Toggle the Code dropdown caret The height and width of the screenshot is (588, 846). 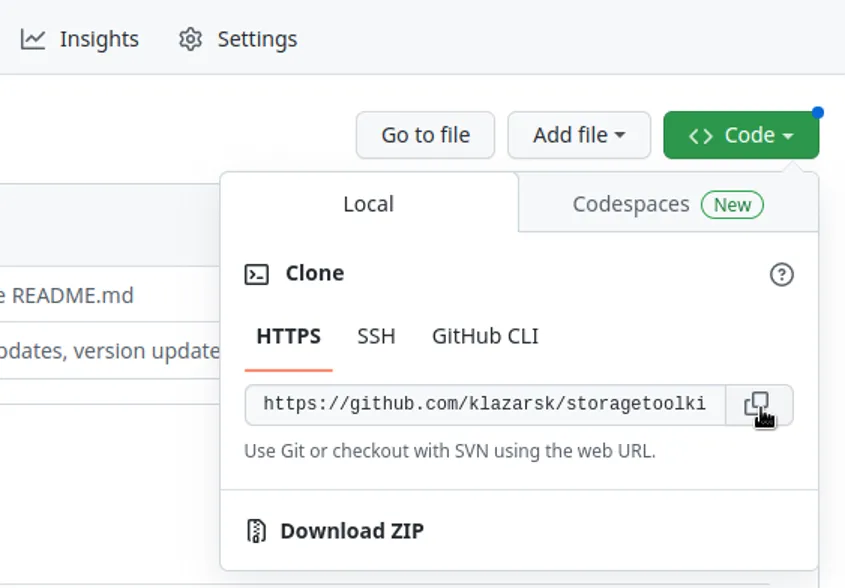tap(789, 136)
